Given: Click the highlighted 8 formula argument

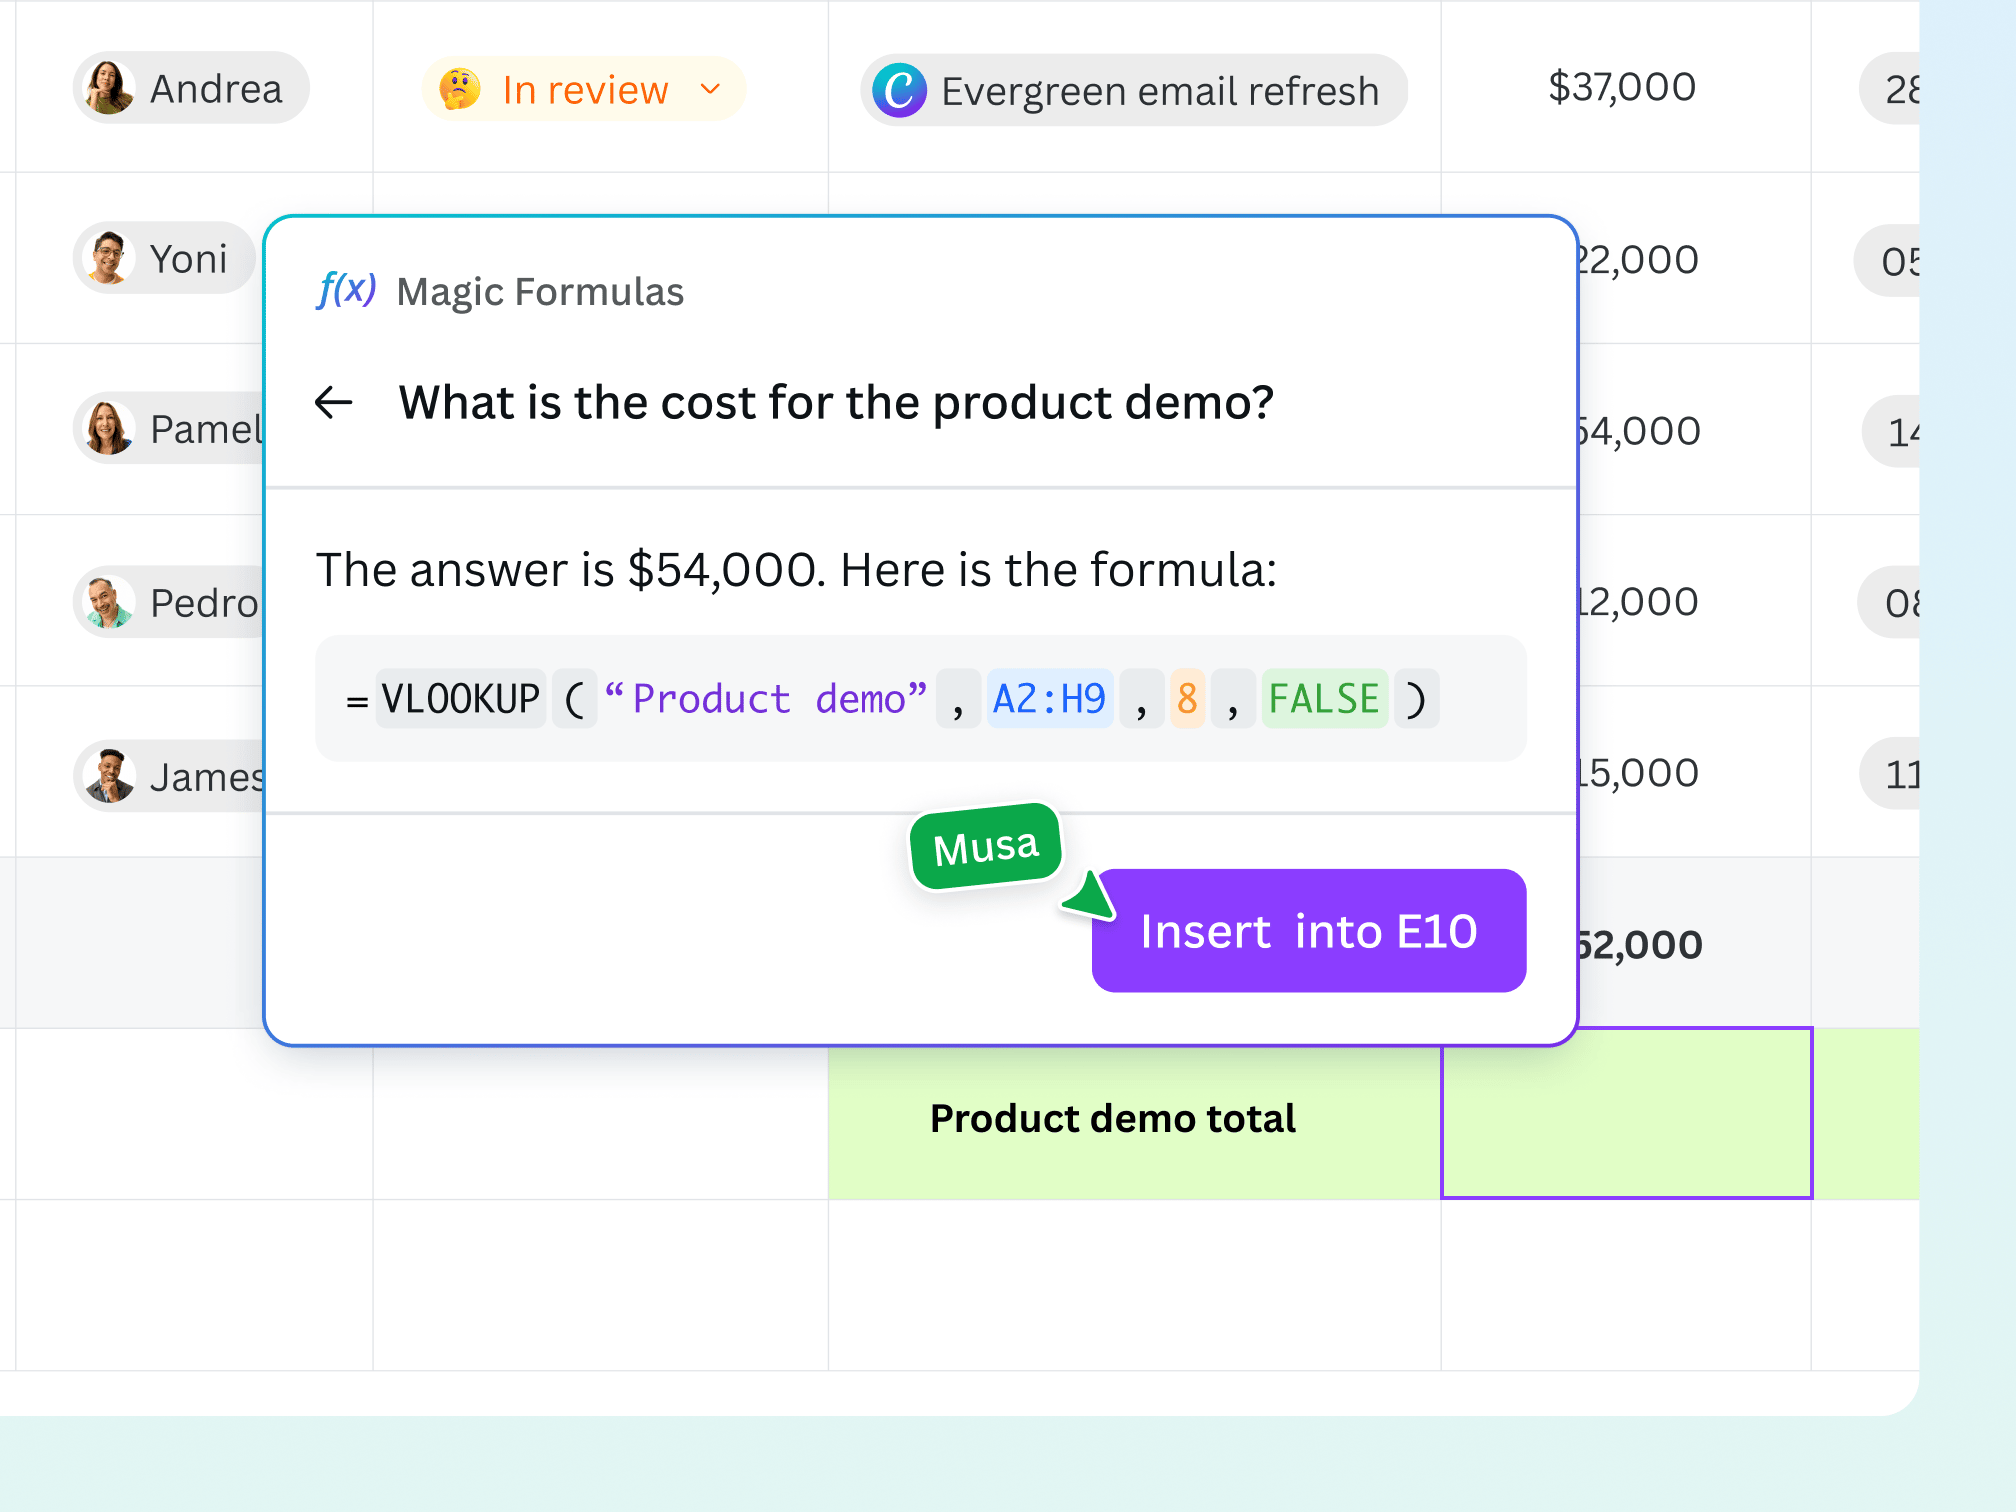Looking at the screenshot, I should tap(1186, 699).
